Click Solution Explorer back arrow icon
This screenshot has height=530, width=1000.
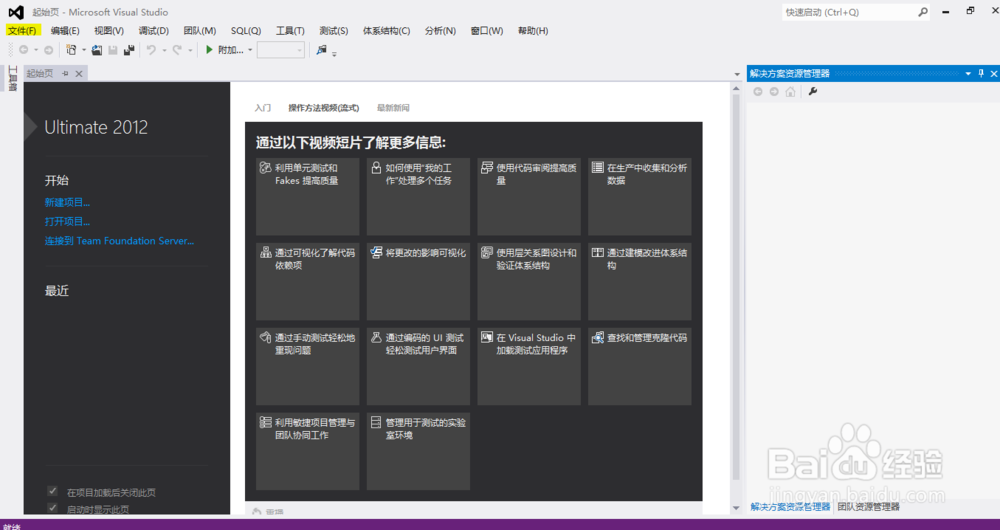[x=758, y=92]
